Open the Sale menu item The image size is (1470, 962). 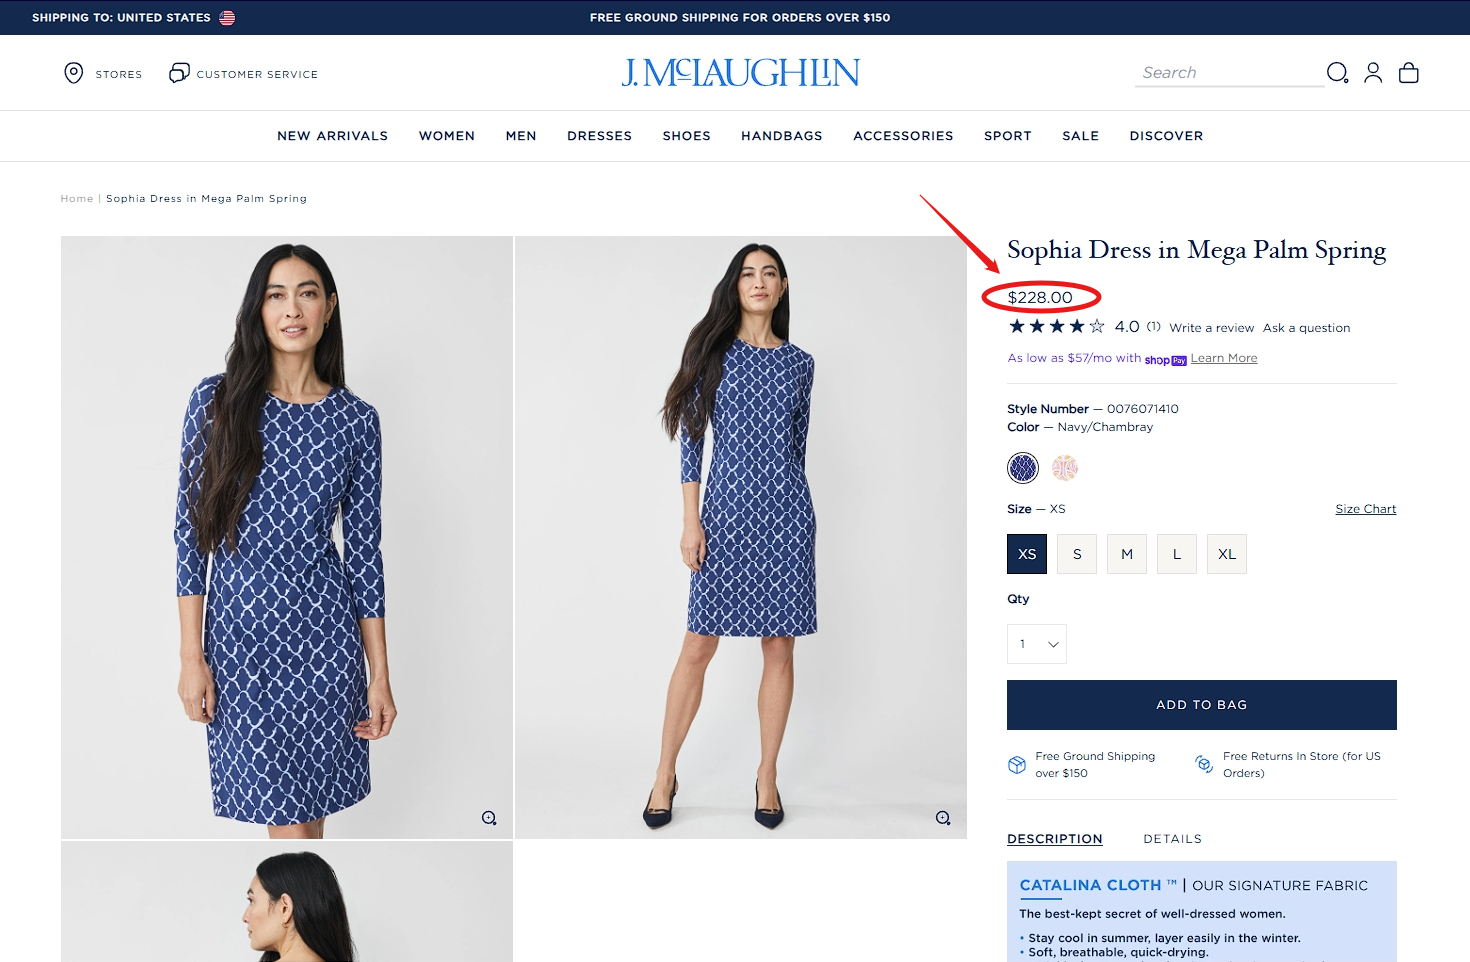[x=1080, y=136]
